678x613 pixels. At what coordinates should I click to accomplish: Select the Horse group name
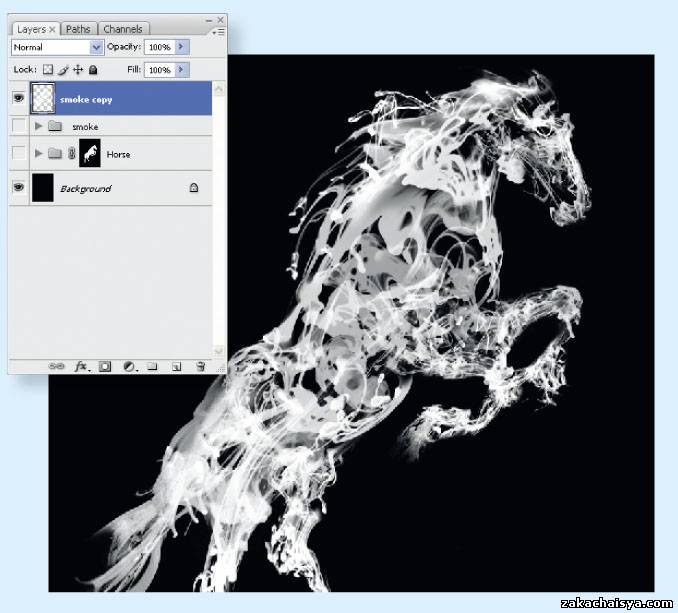tap(118, 154)
